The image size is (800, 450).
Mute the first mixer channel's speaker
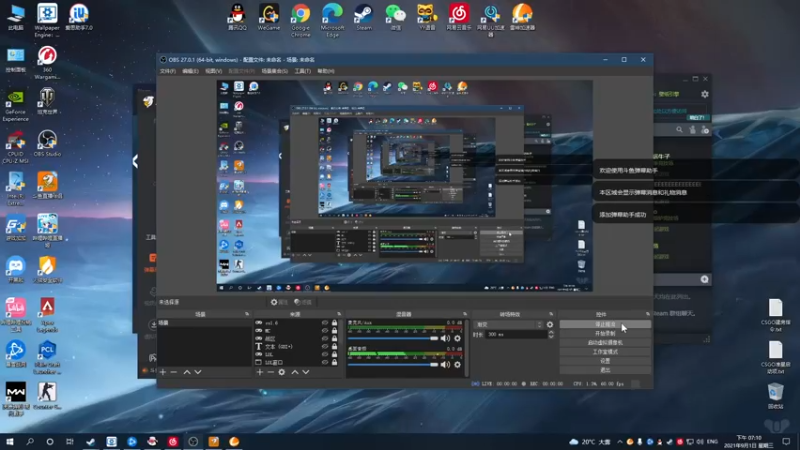pos(445,338)
